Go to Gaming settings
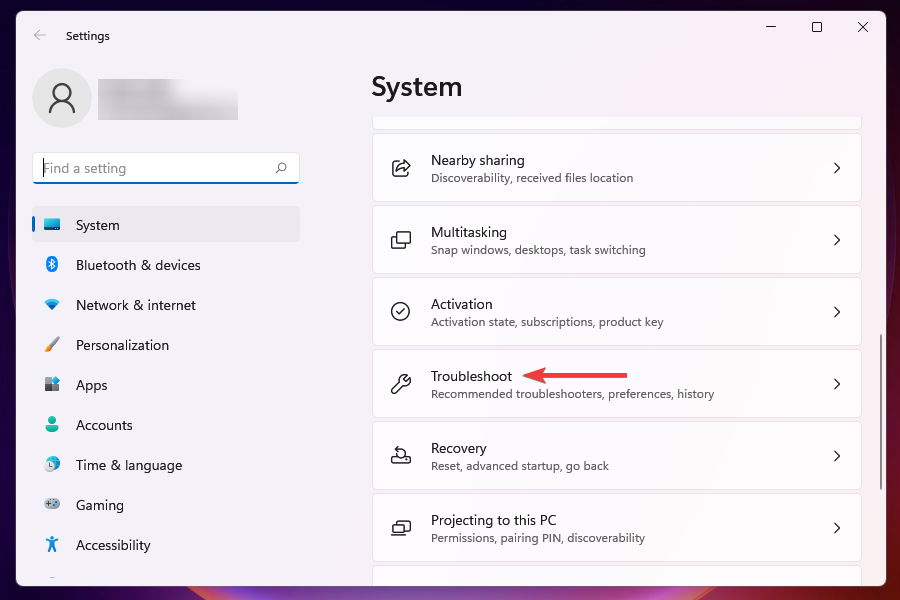Image resolution: width=900 pixels, height=600 pixels. (x=166, y=505)
